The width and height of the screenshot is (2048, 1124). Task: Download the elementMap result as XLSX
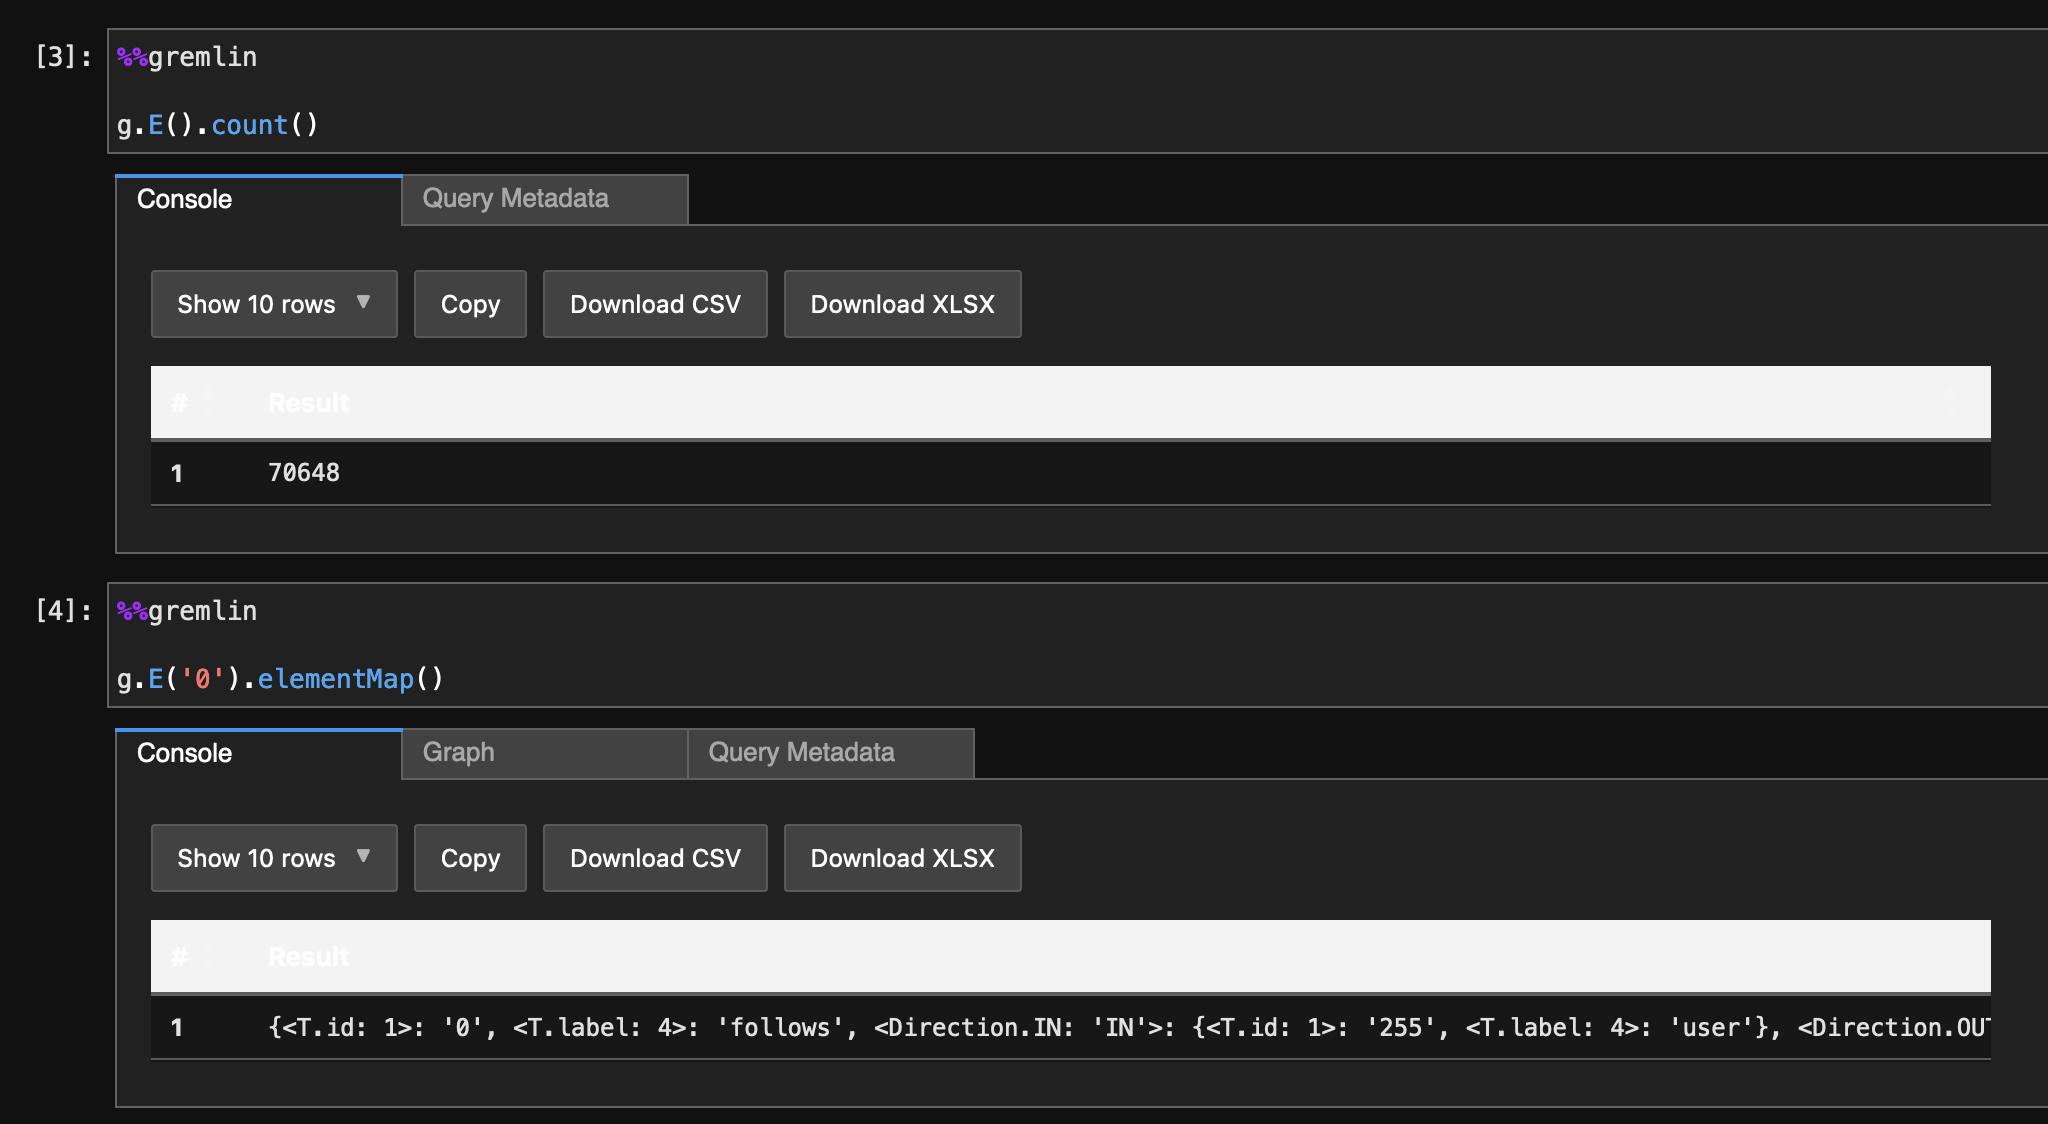[902, 857]
